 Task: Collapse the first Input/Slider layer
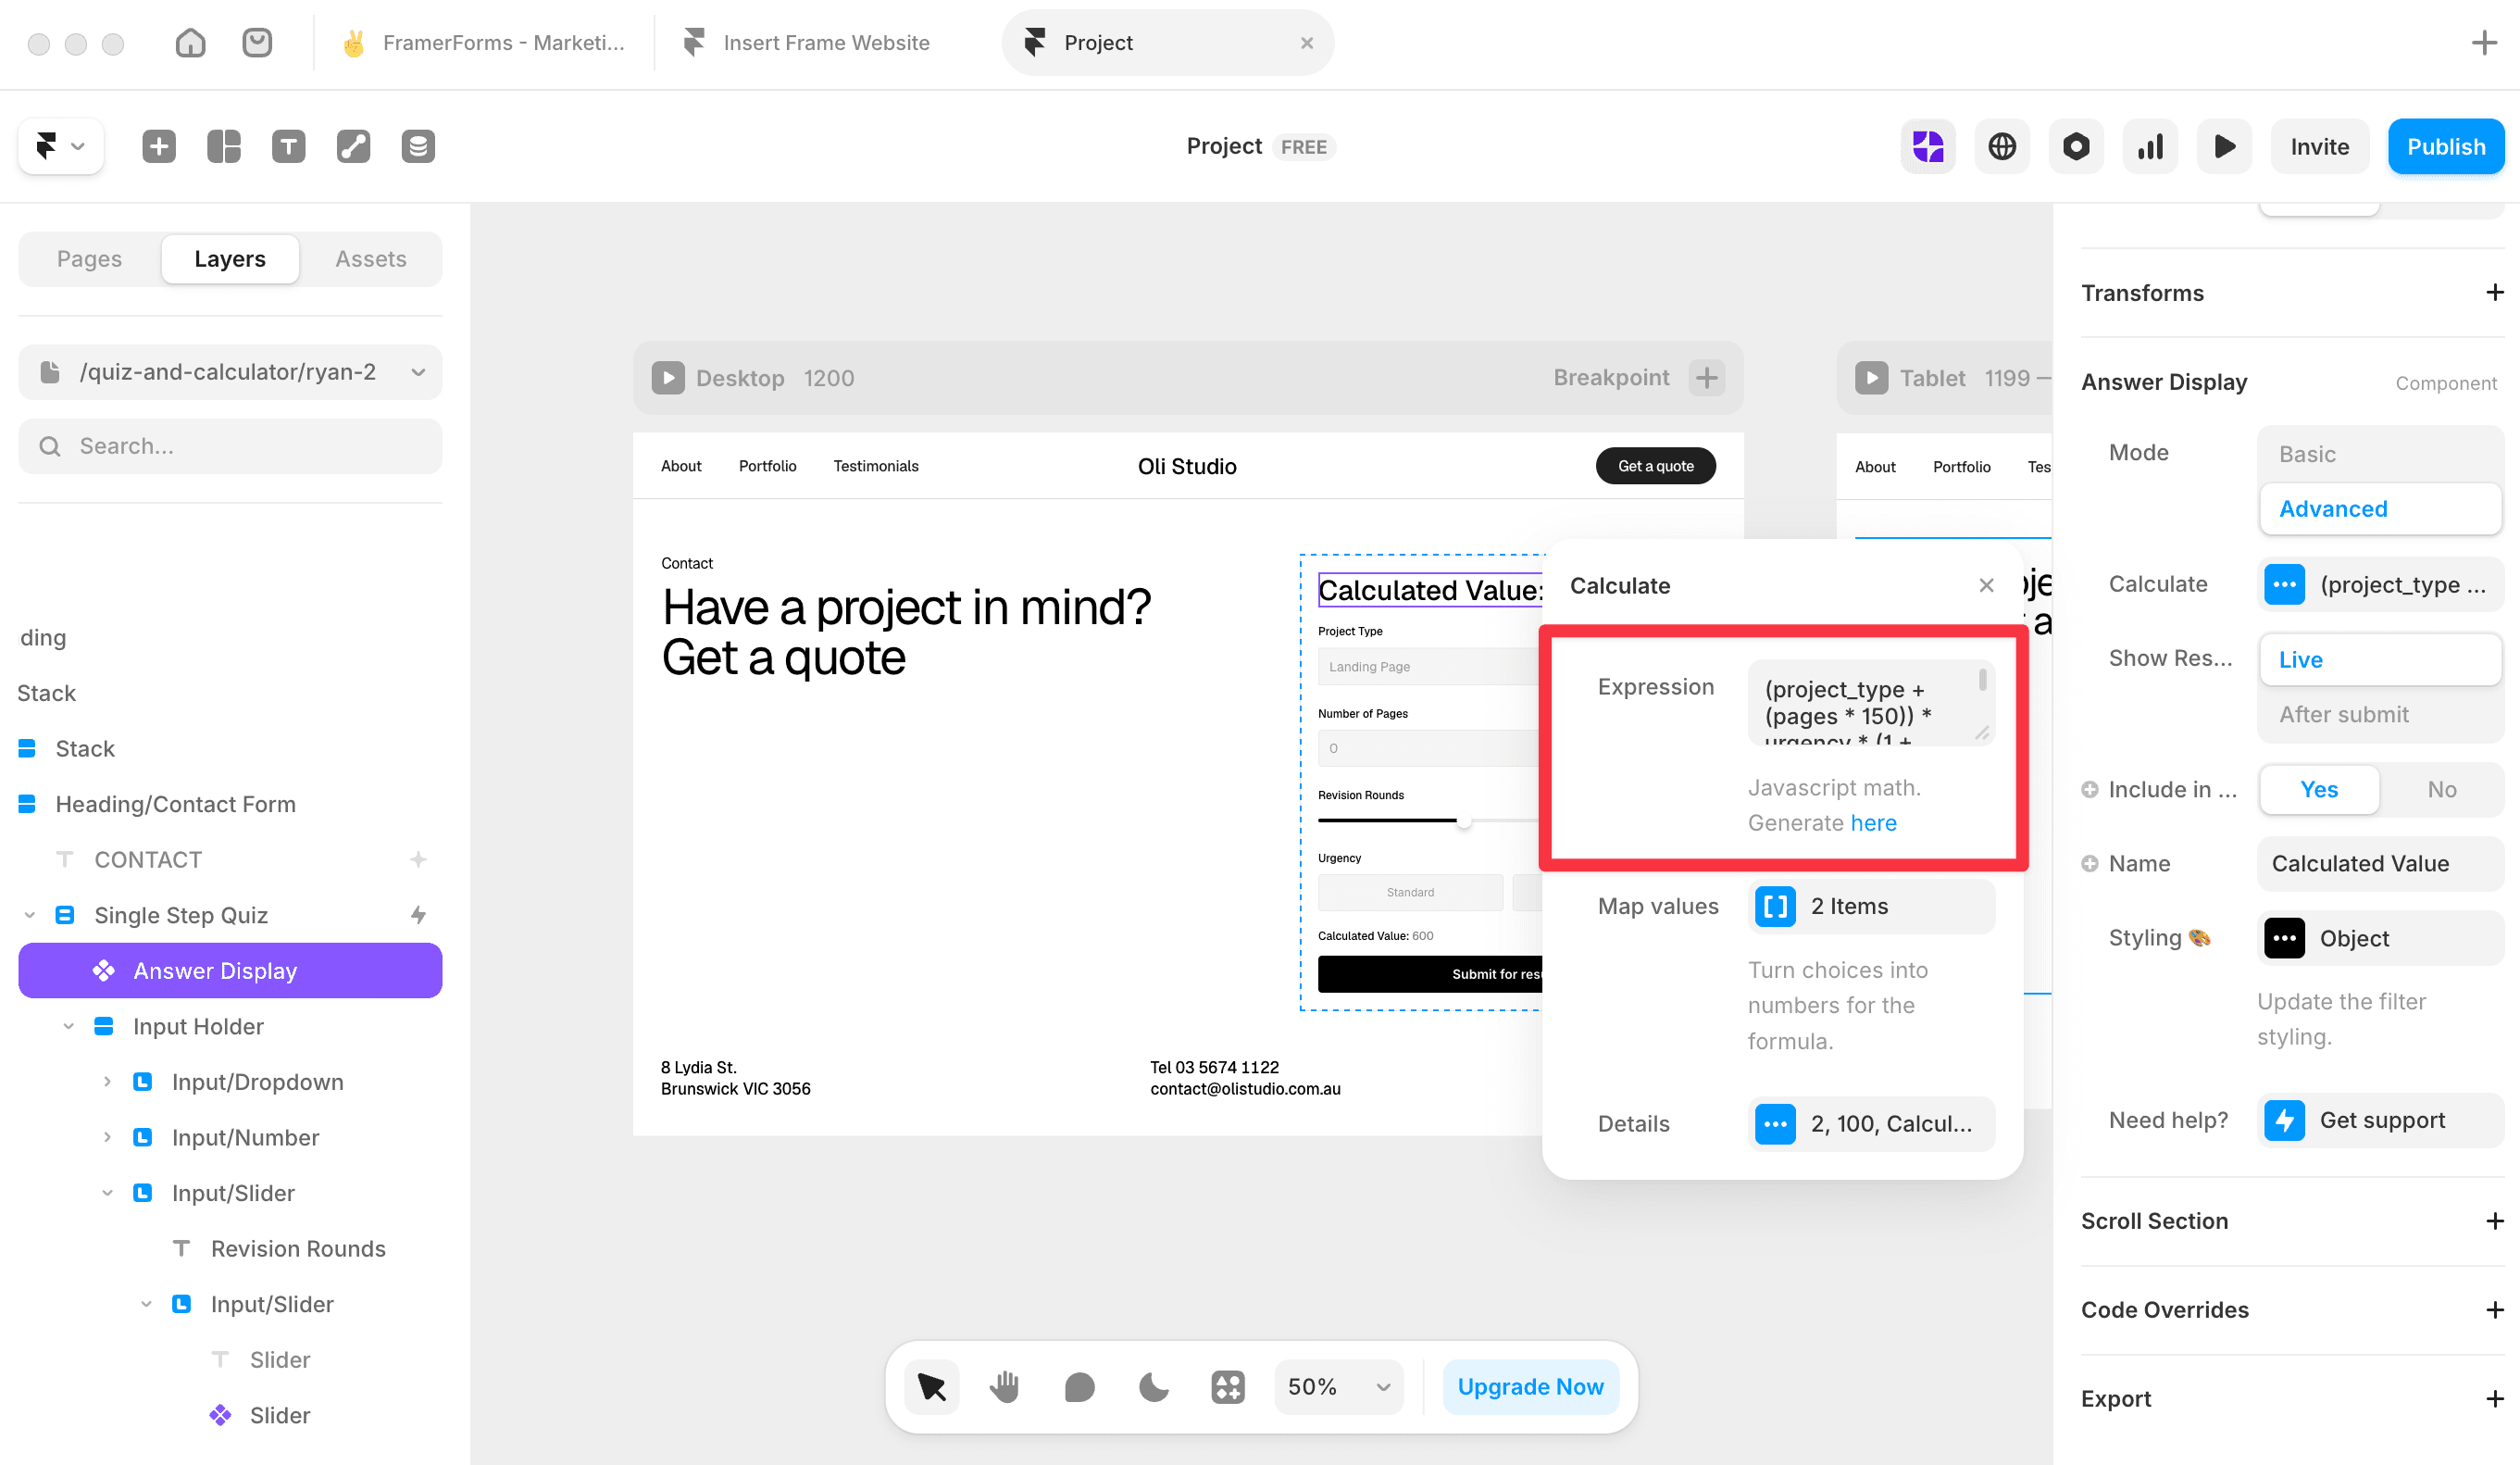tap(107, 1193)
